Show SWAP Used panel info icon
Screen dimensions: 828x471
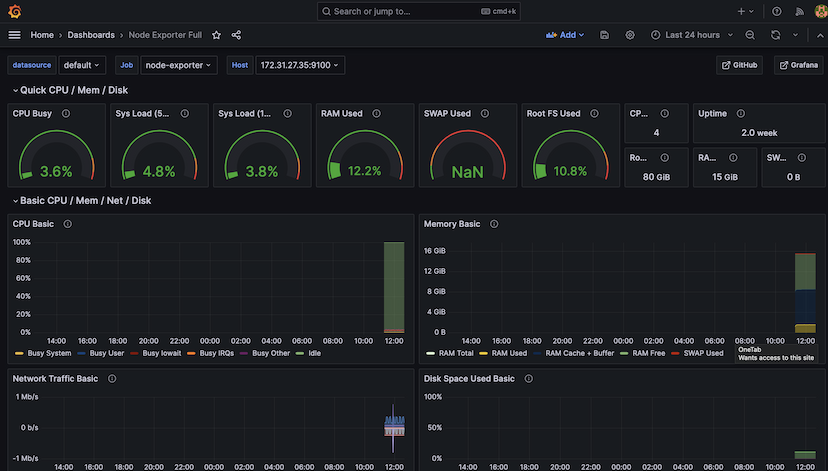[484, 113]
